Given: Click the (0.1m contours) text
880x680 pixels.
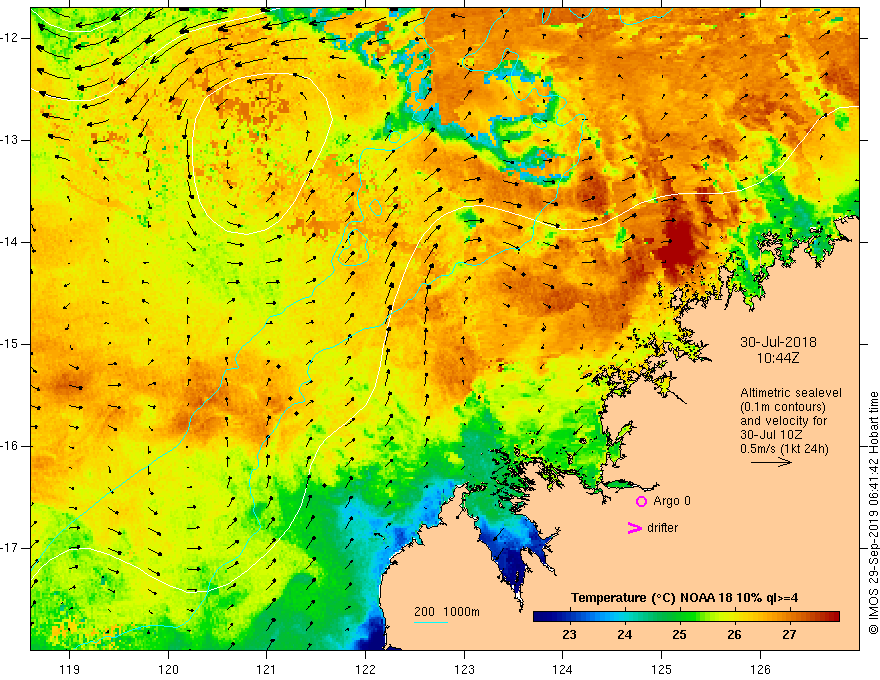Looking at the screenshot, I should [x=782, y=407].
